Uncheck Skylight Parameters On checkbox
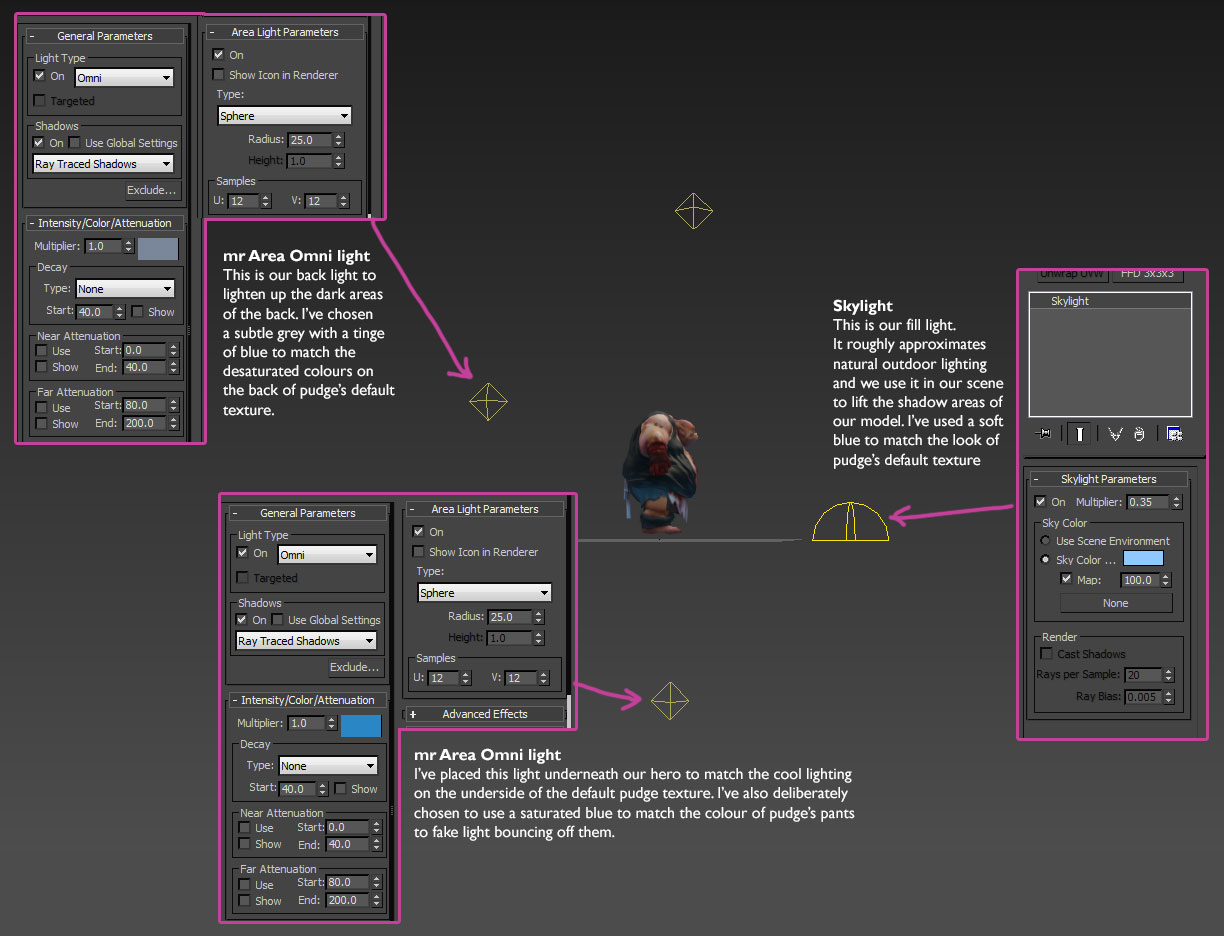This screenshot has width=1224, height=936. click(x=1041, y=502)
